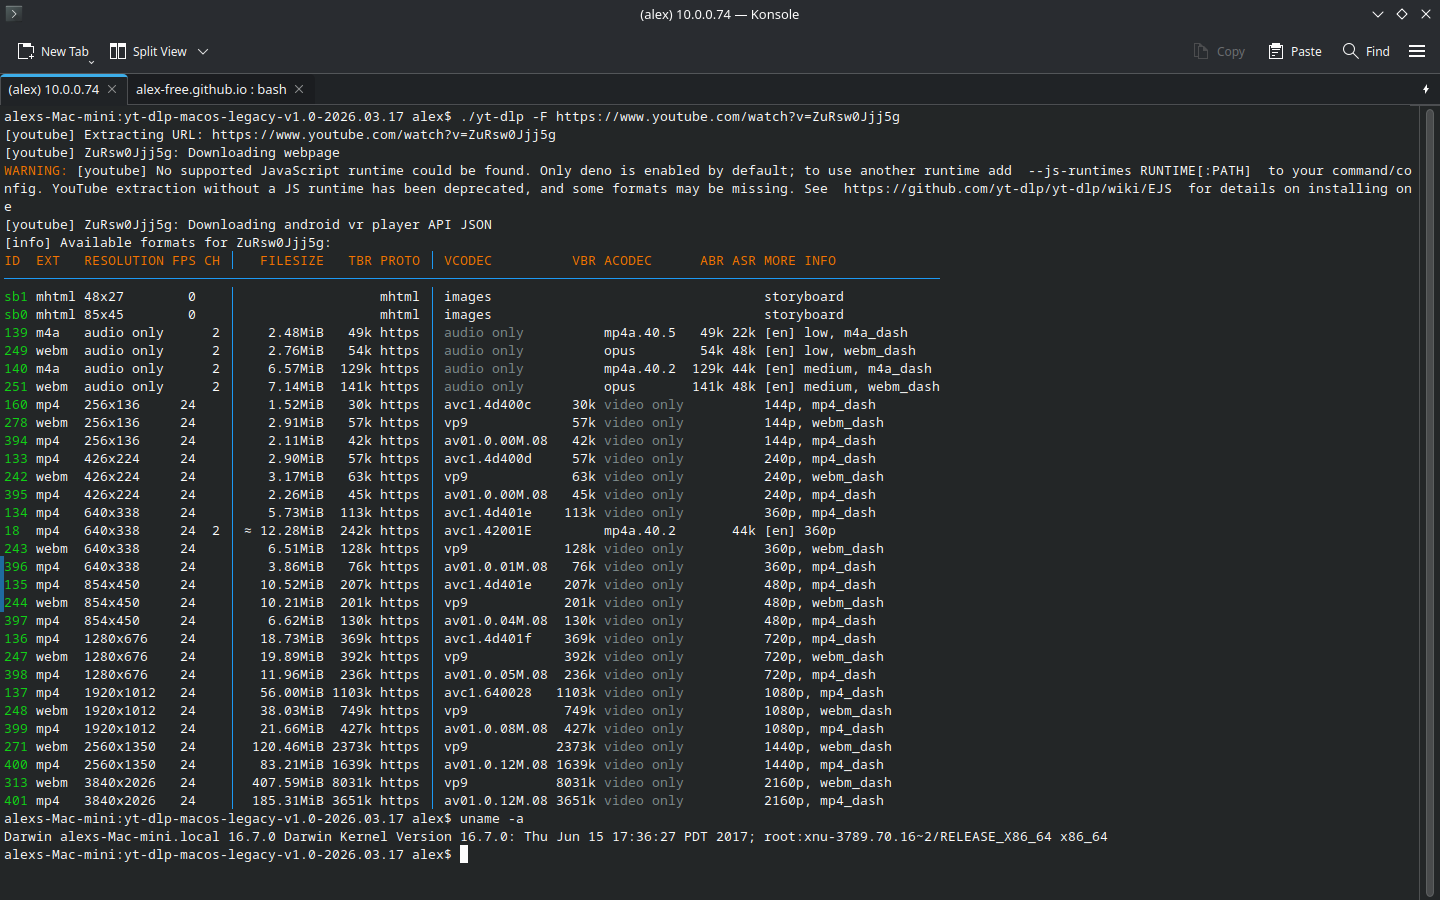Image resolution: width=1440 pixels, height=900 pixels.
Task: Click the avc1.640028 codec text
Action: tap(488, 693)
